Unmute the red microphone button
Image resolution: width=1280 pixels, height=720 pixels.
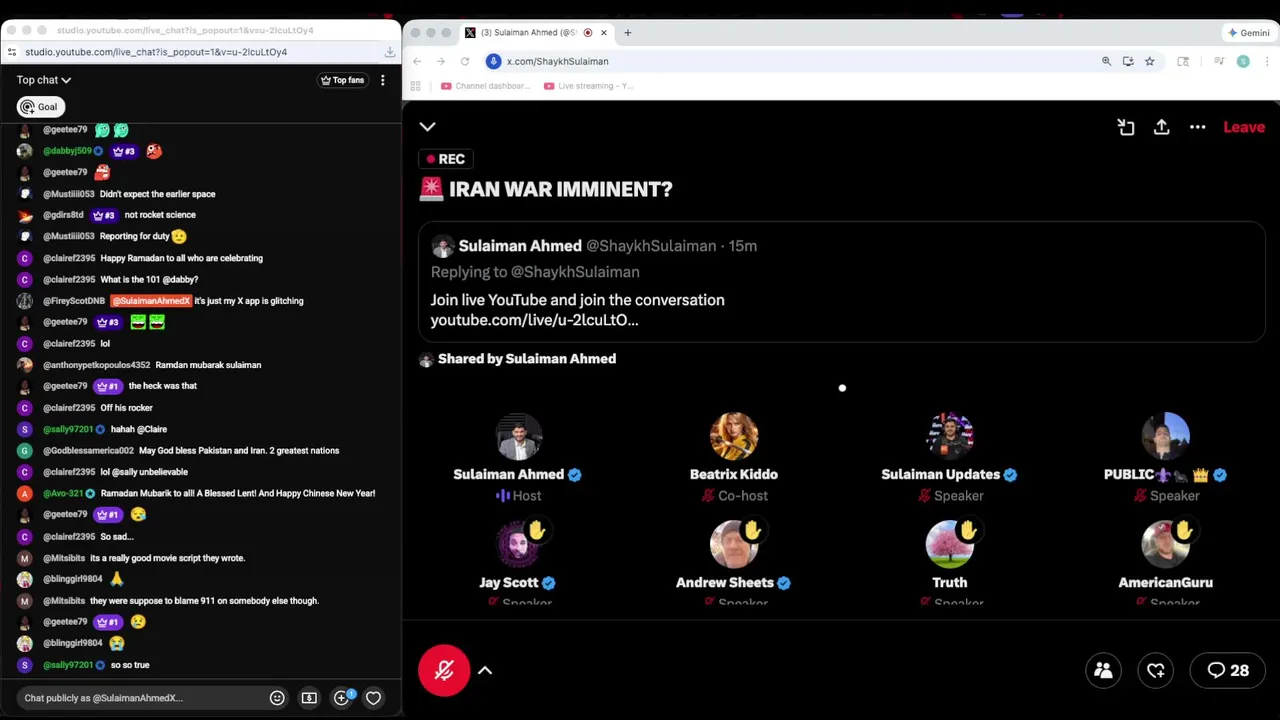pyautogui.click(x=444, y=670)
